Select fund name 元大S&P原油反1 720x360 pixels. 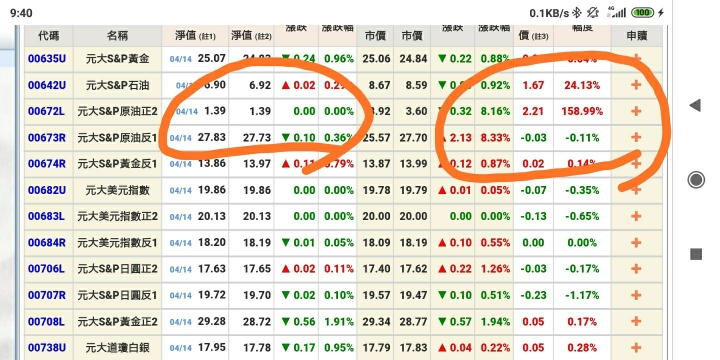[118, 137]
